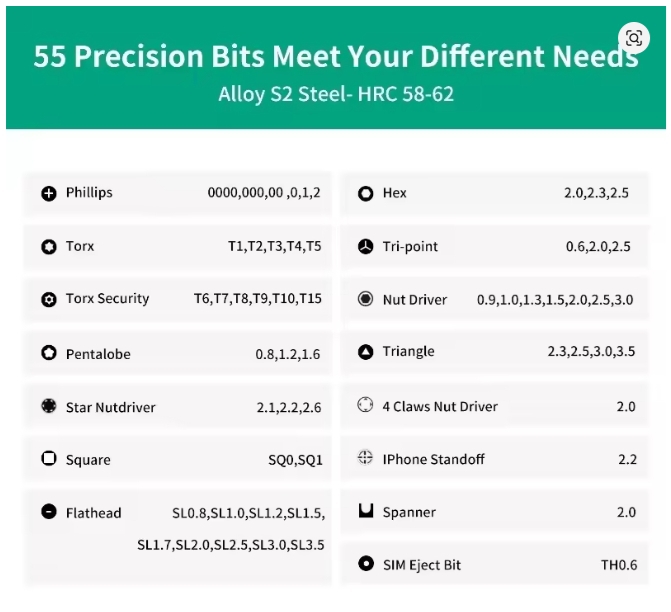Click the iPhone Standoff crosshair icon
Viewport: 671px width, 612px height.
[365, 457]
